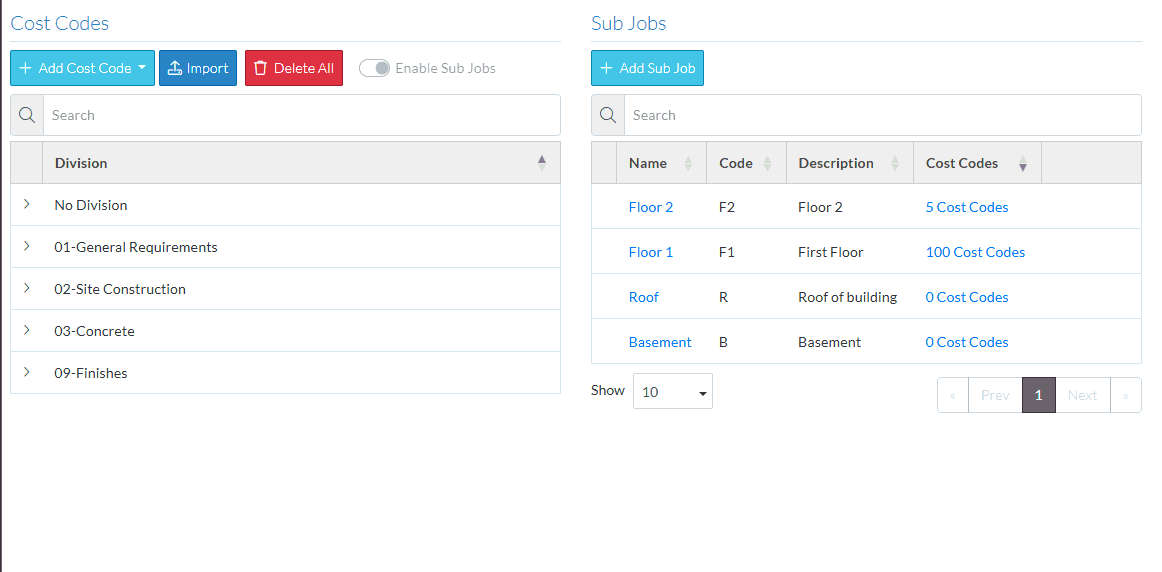Focus the Sub Jobs search field

click(883, 115)
